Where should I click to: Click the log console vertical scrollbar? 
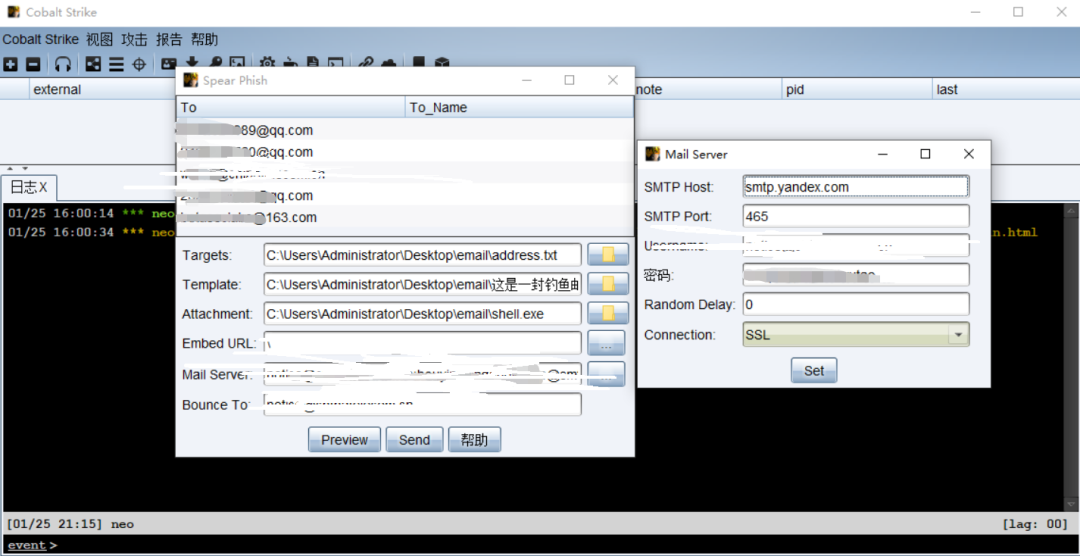(1071, 357)
